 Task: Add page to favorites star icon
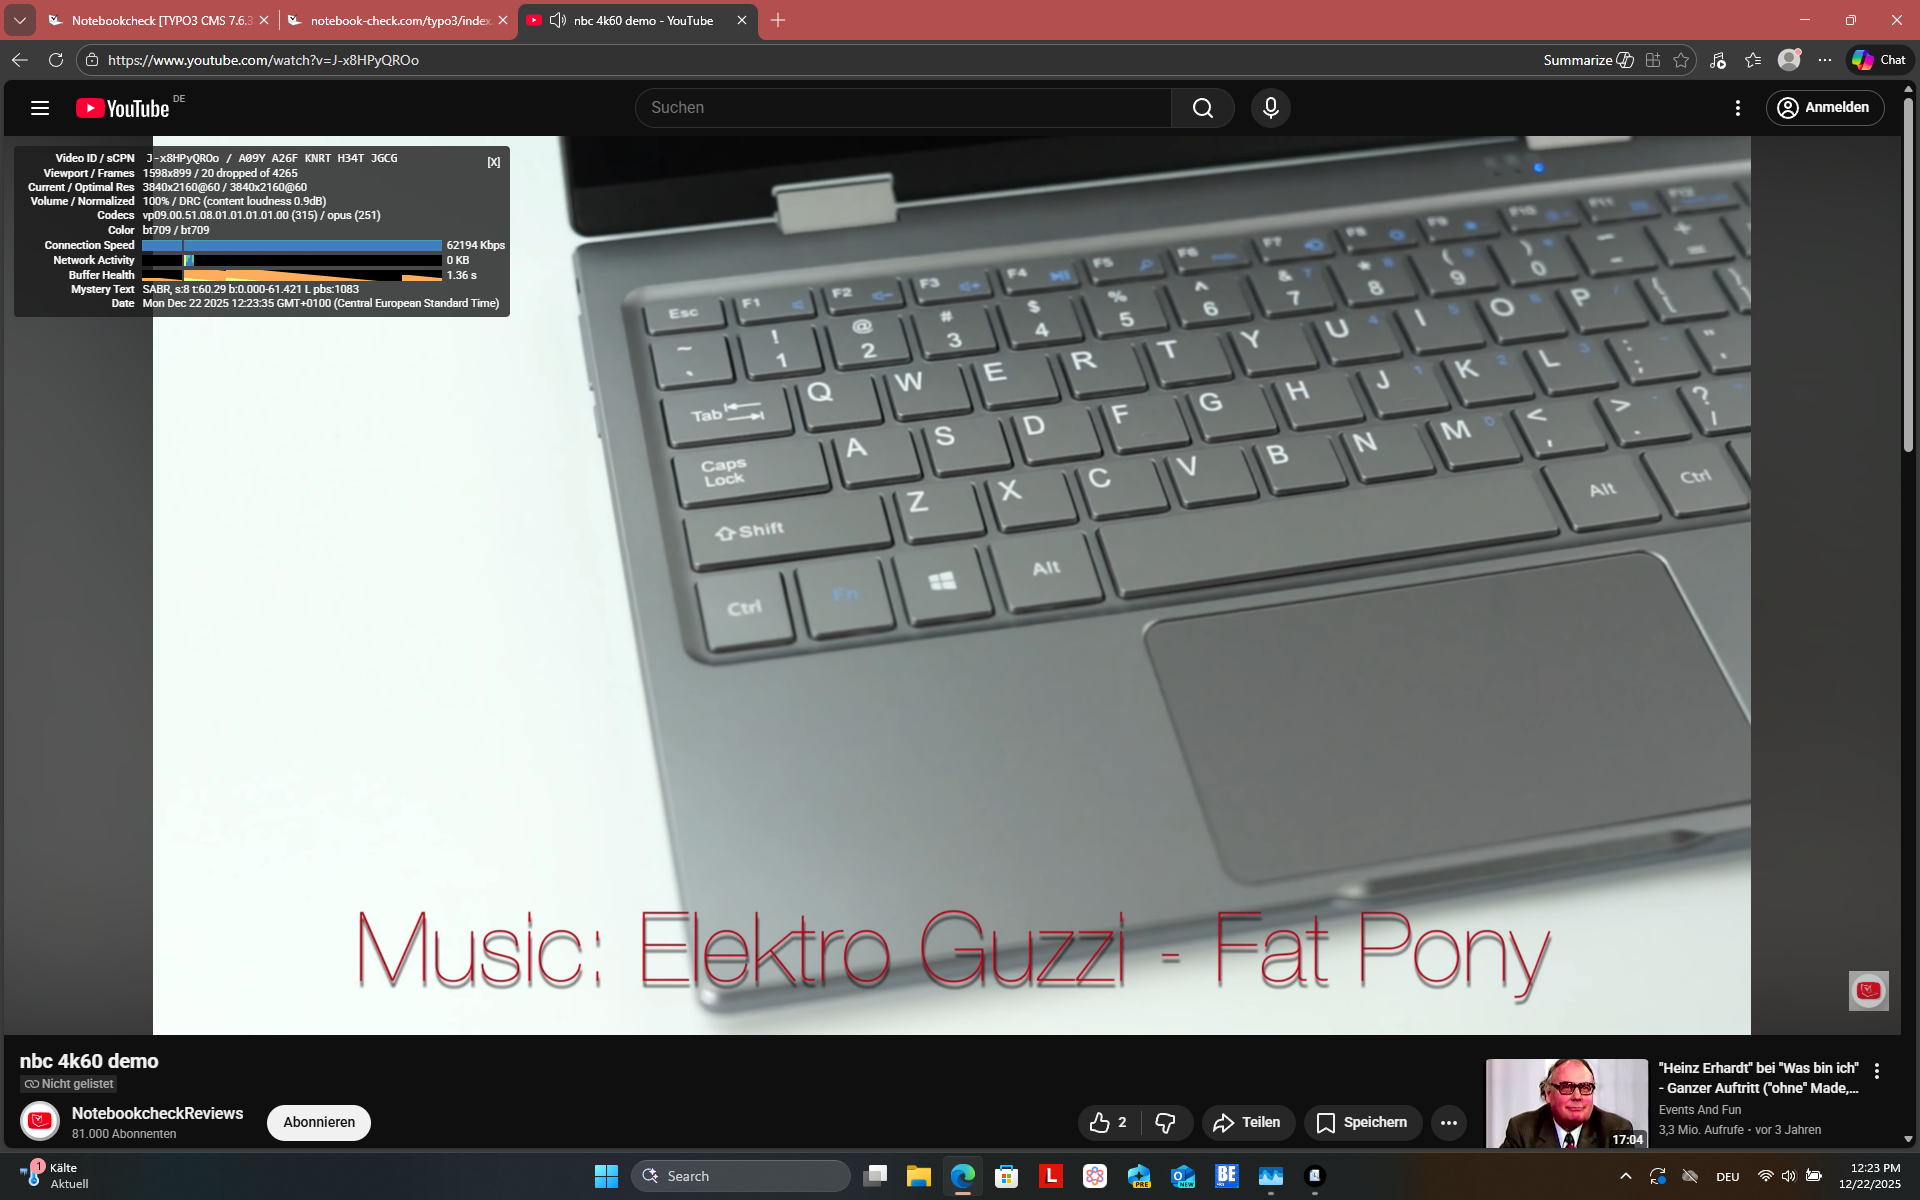[x=1681, y=60]
